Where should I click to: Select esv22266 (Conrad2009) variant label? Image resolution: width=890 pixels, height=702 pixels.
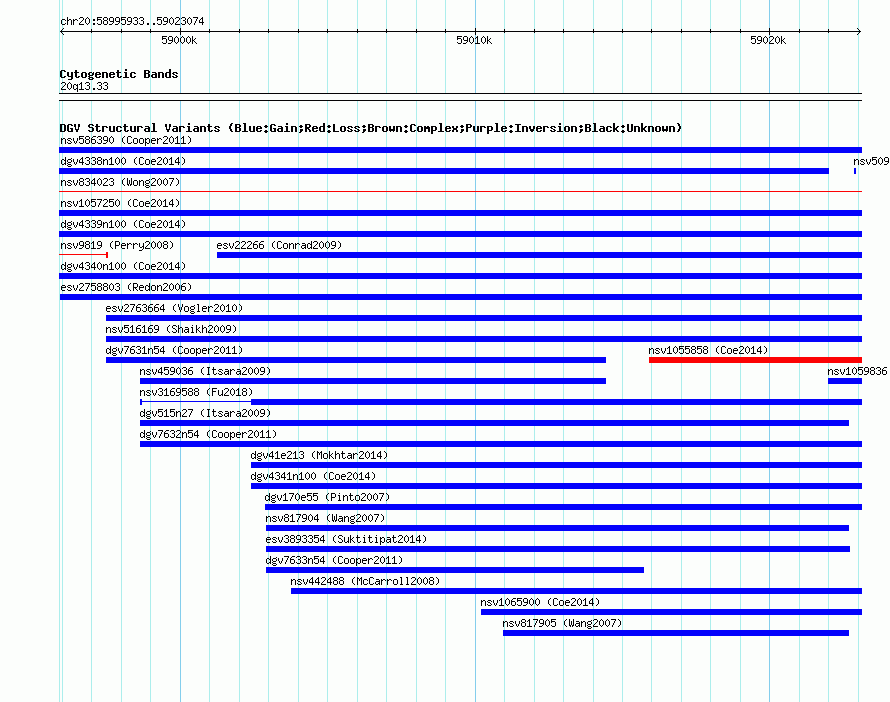click(279, 245)
